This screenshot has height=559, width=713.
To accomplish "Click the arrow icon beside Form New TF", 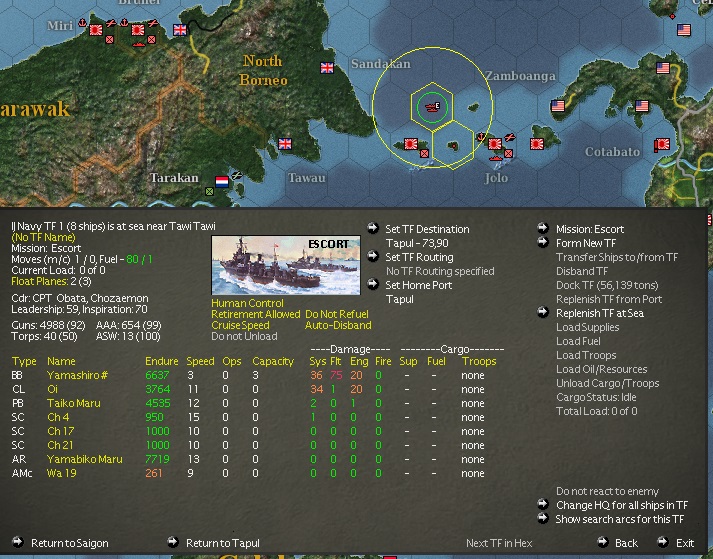I will [543, 242].
